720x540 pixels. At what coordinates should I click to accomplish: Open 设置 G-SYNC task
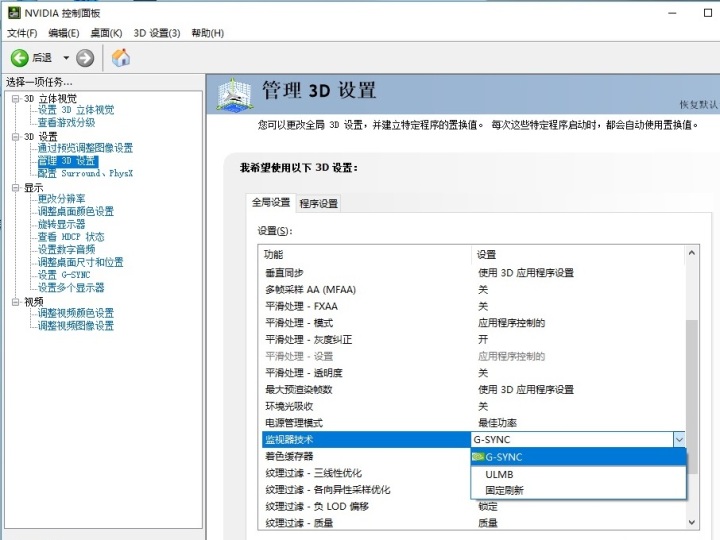tap(64, 275)
